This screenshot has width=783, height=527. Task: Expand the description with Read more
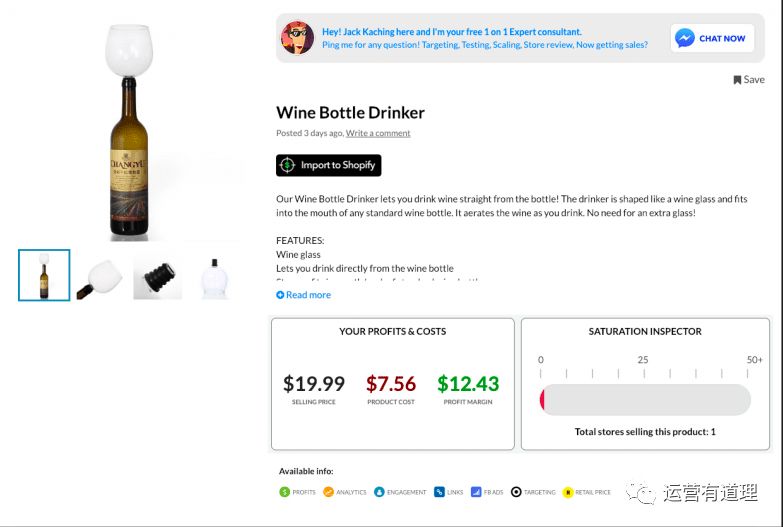[303, 295]
